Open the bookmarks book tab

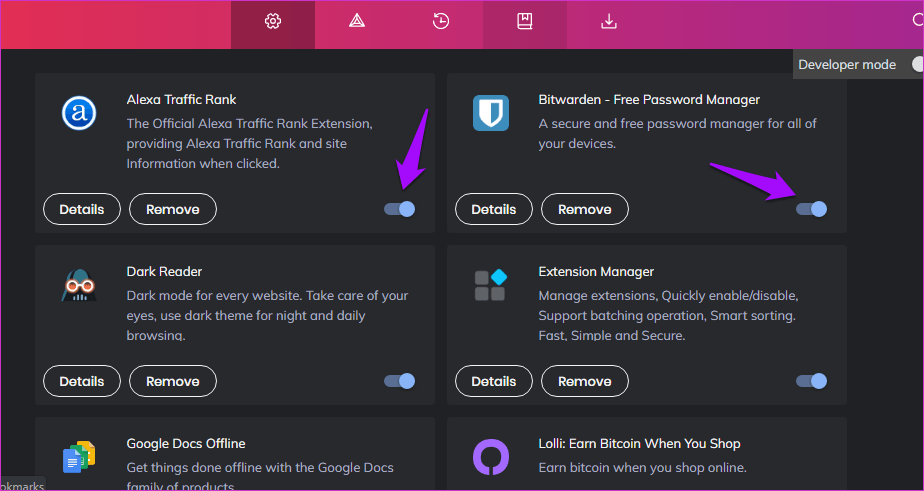[524, 22]
